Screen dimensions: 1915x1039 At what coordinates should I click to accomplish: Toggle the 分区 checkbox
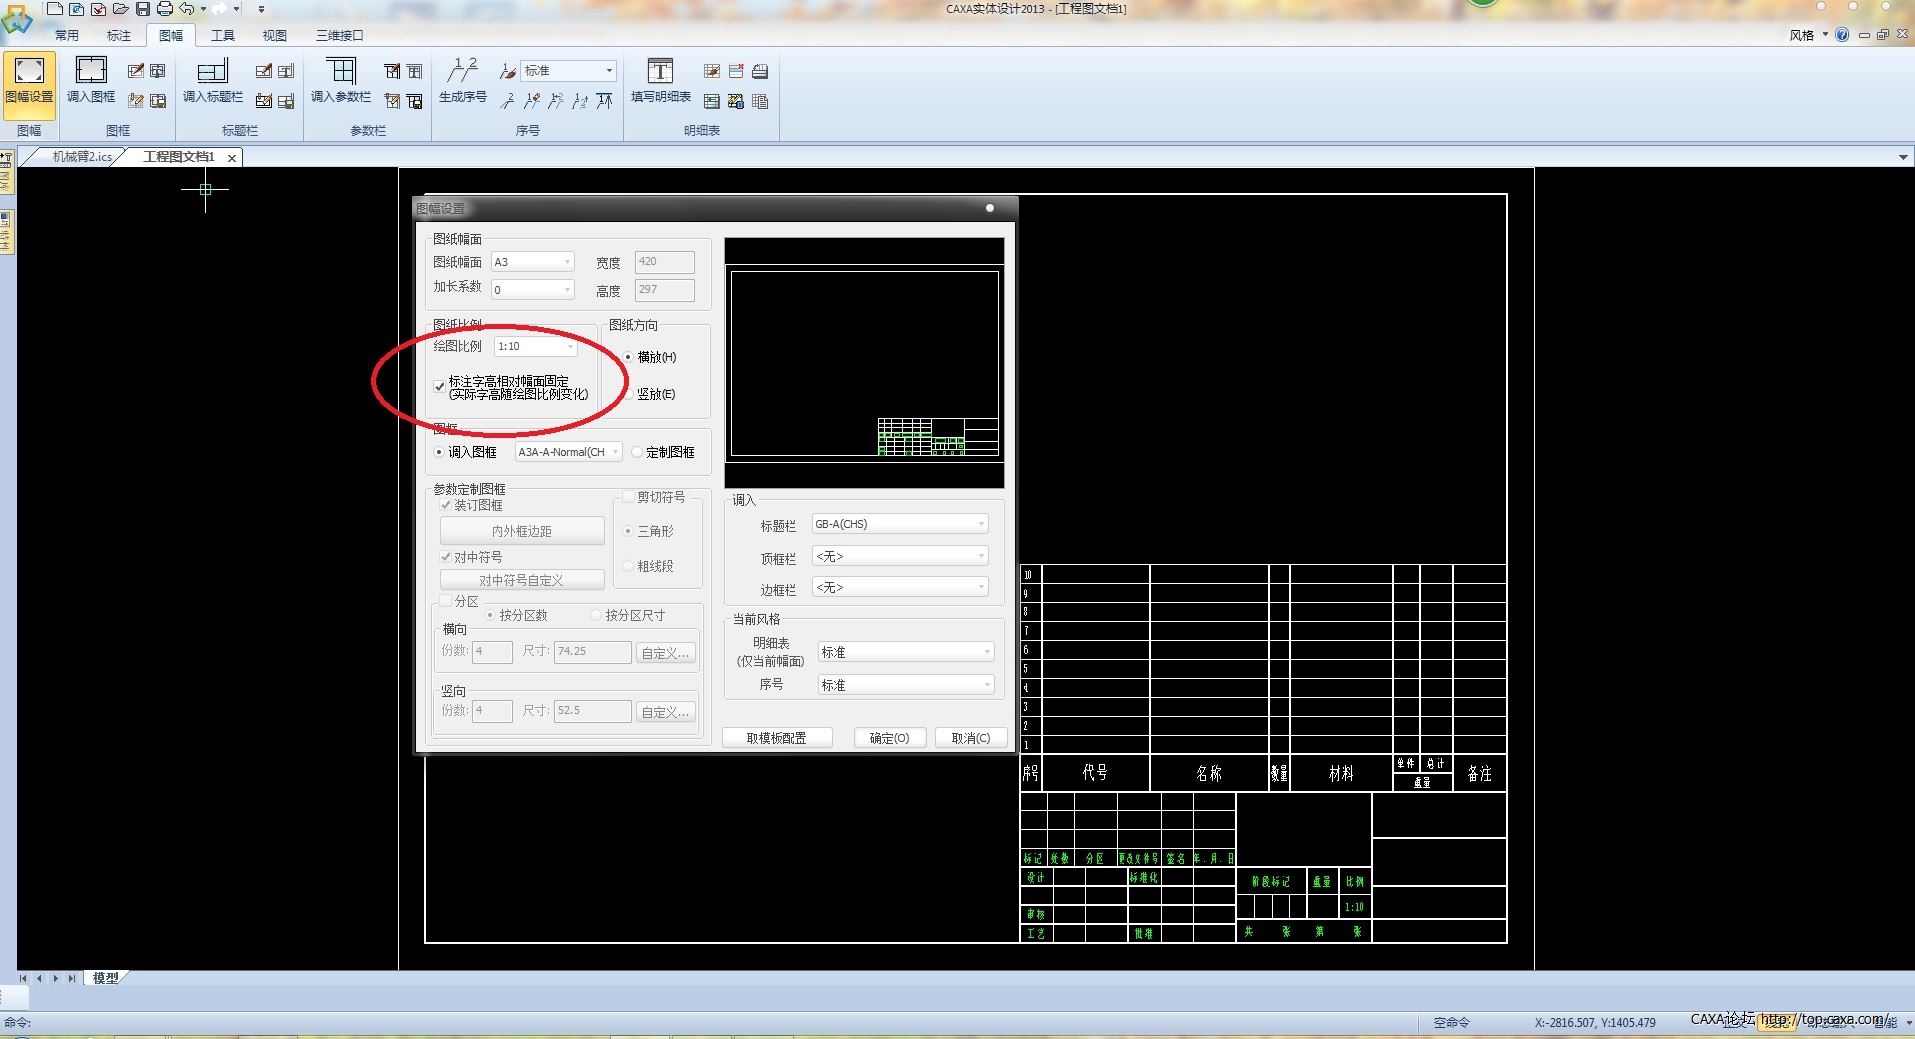446,601
